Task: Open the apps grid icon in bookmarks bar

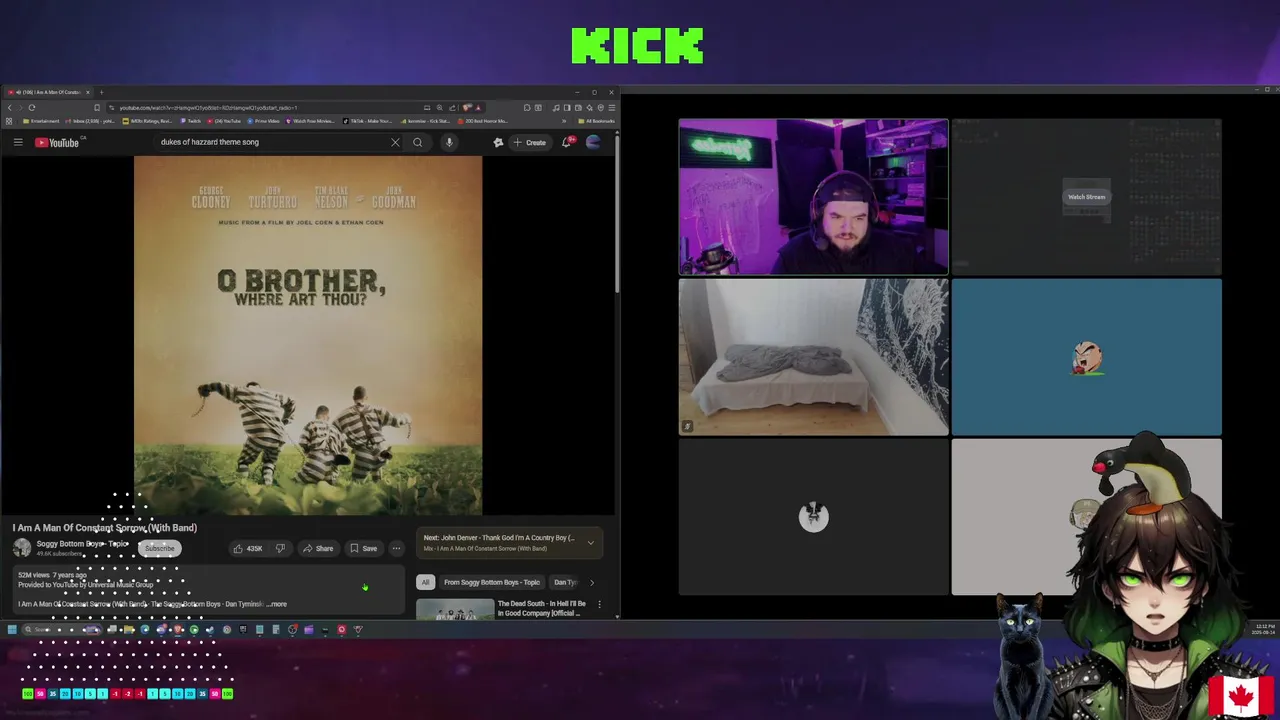Action: pyautogui.click(x=10, y=121)
